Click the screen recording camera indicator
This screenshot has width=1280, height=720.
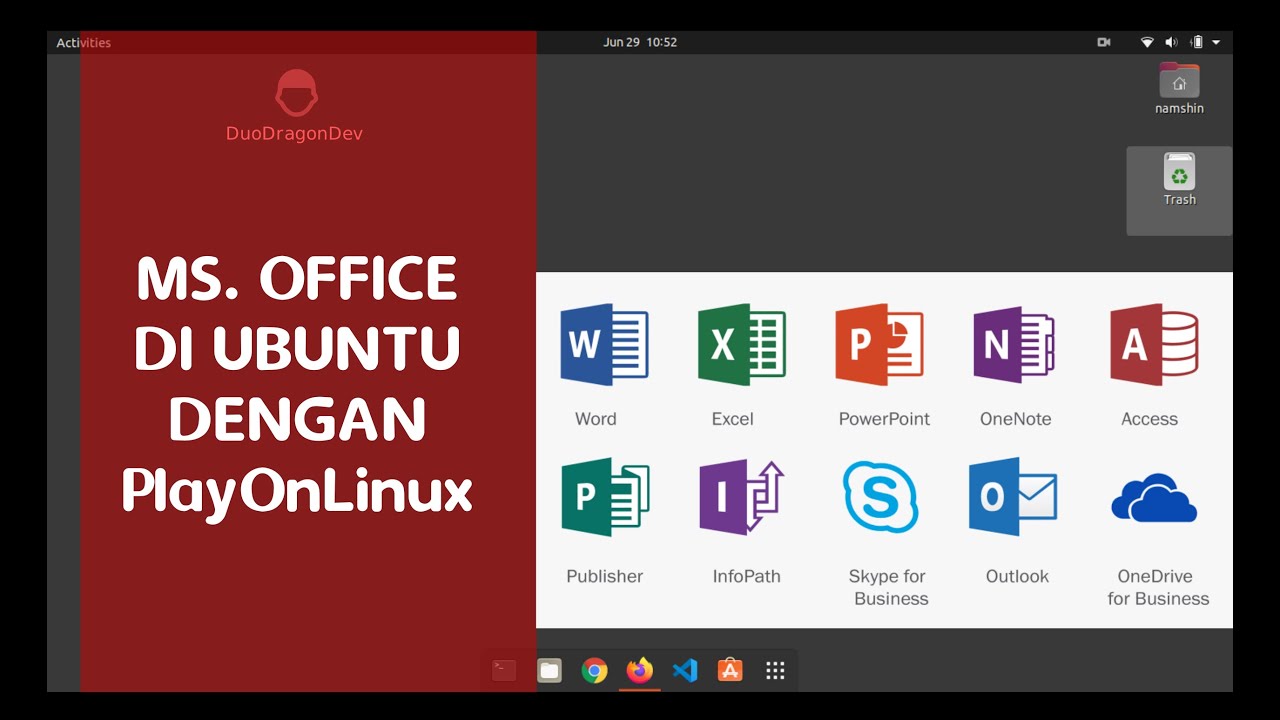click(x=1104, y=42)
